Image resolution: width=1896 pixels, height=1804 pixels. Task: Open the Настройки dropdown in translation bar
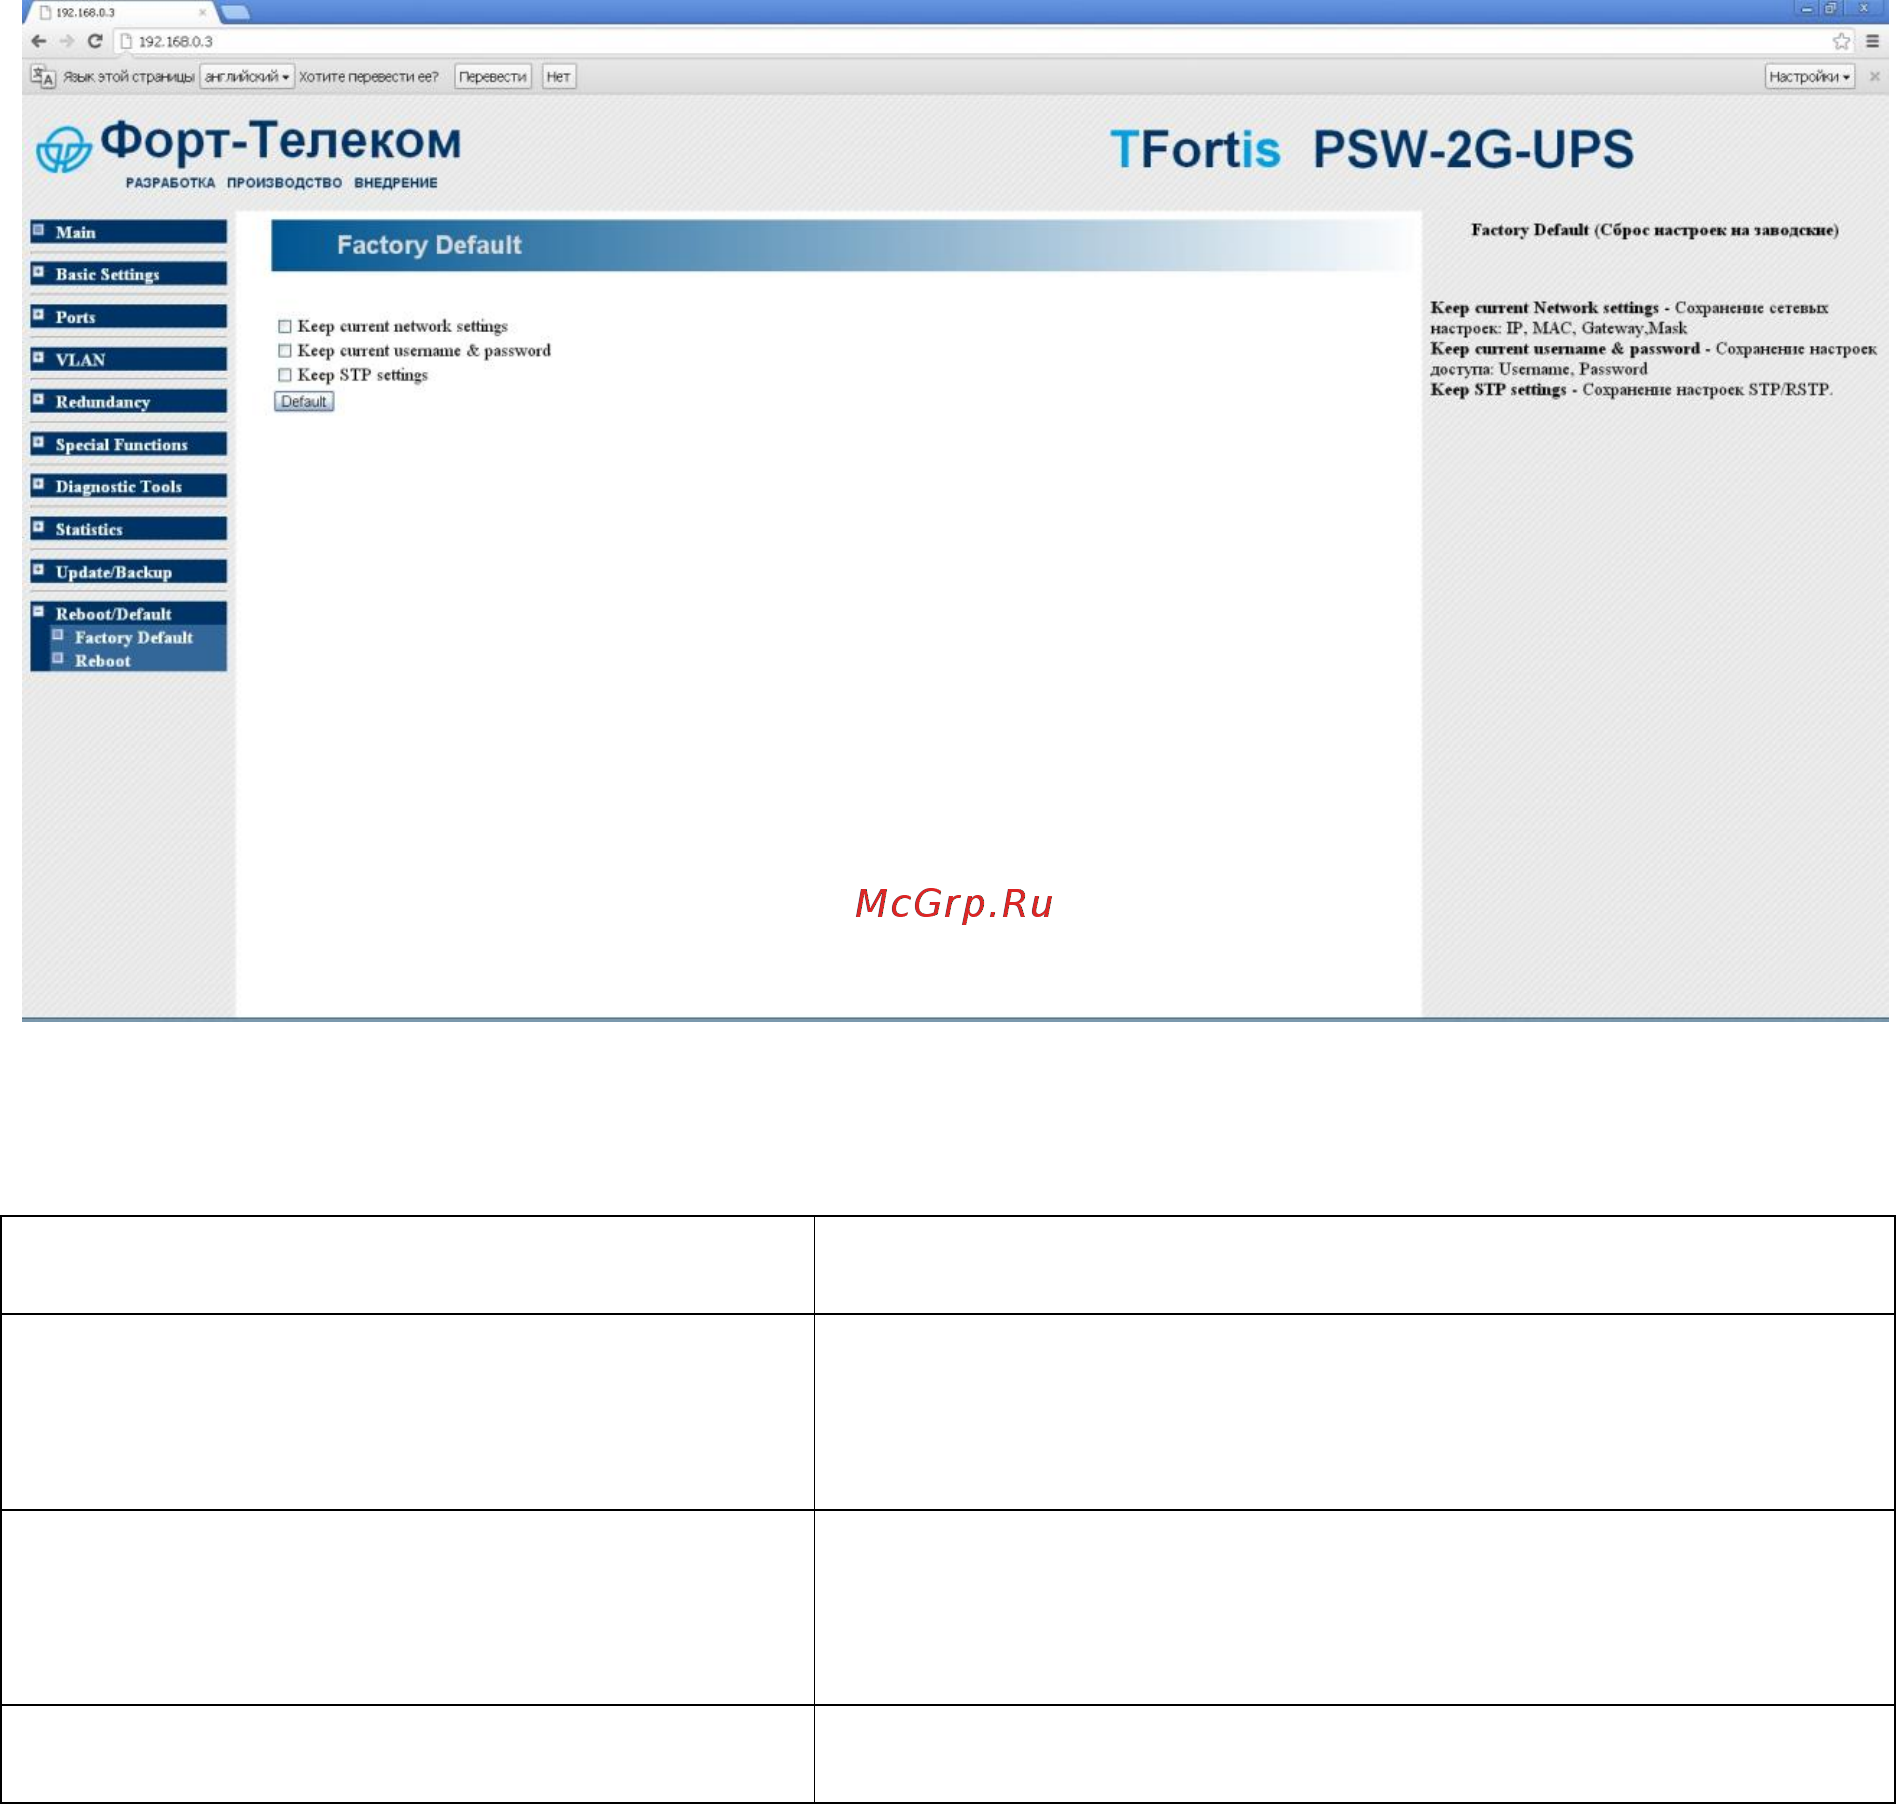(x=1809, y=76)
